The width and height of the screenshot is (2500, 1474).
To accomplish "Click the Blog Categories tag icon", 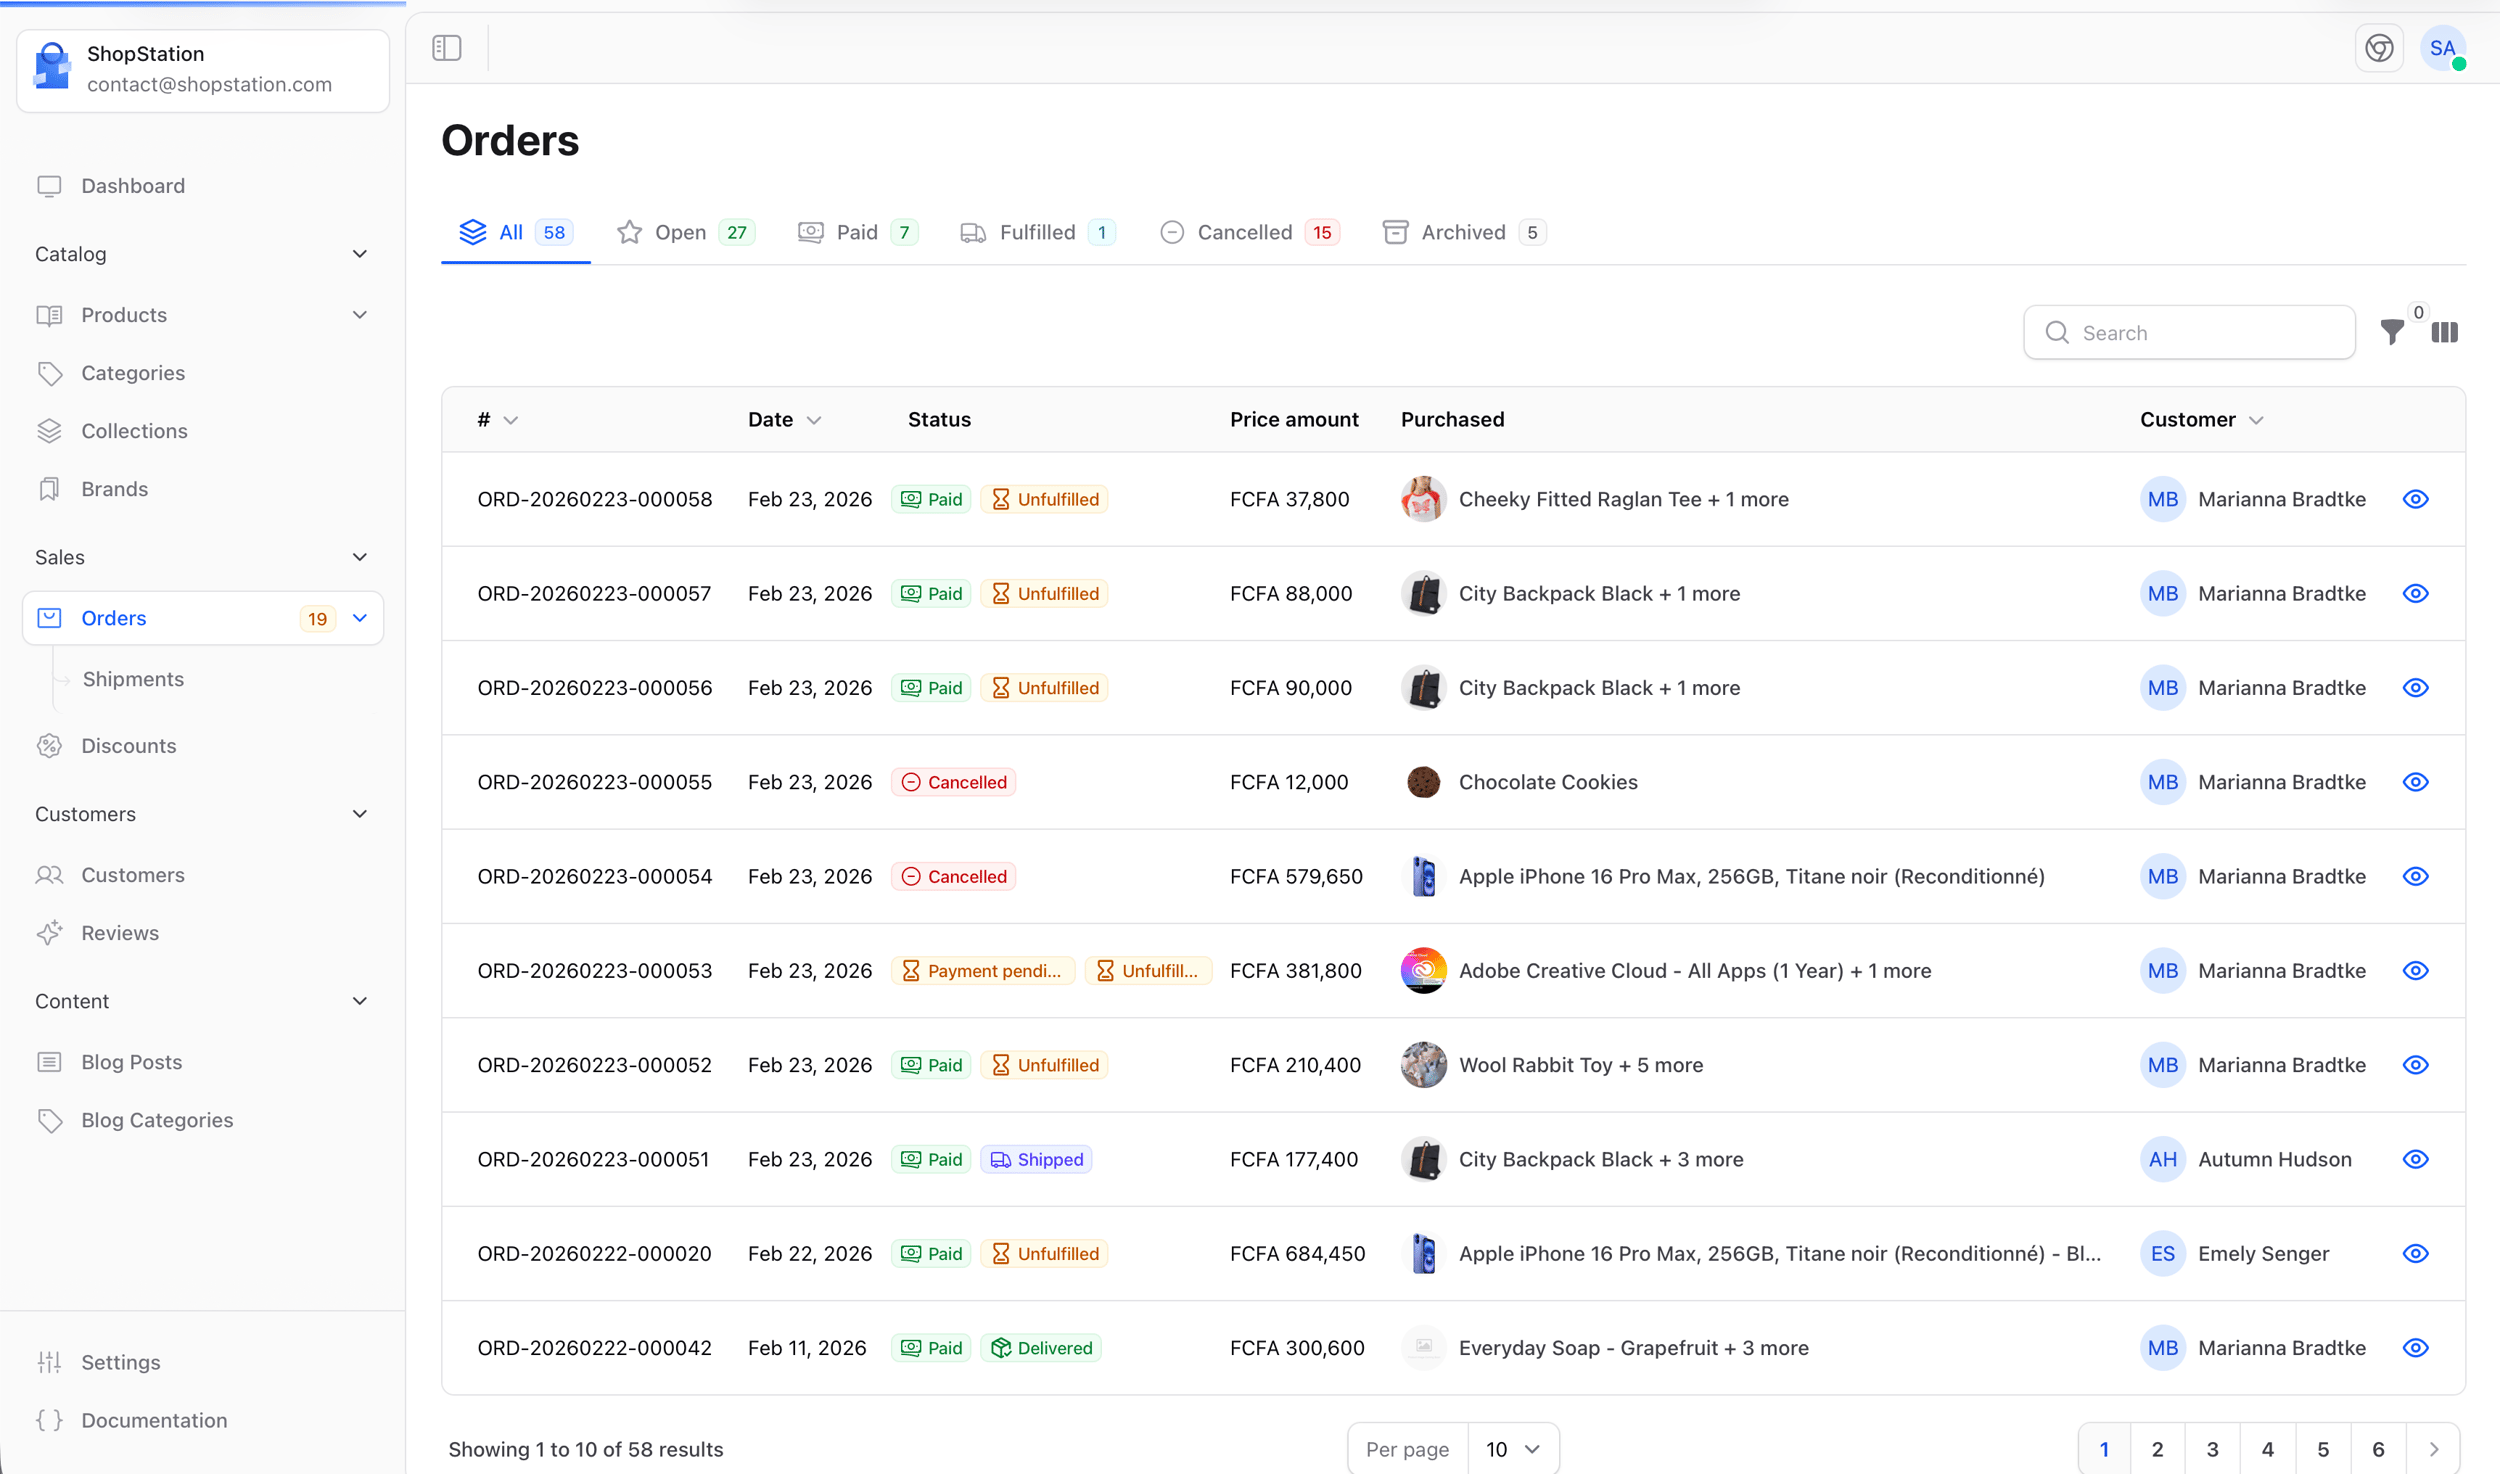I will (x=49, y=1120).
